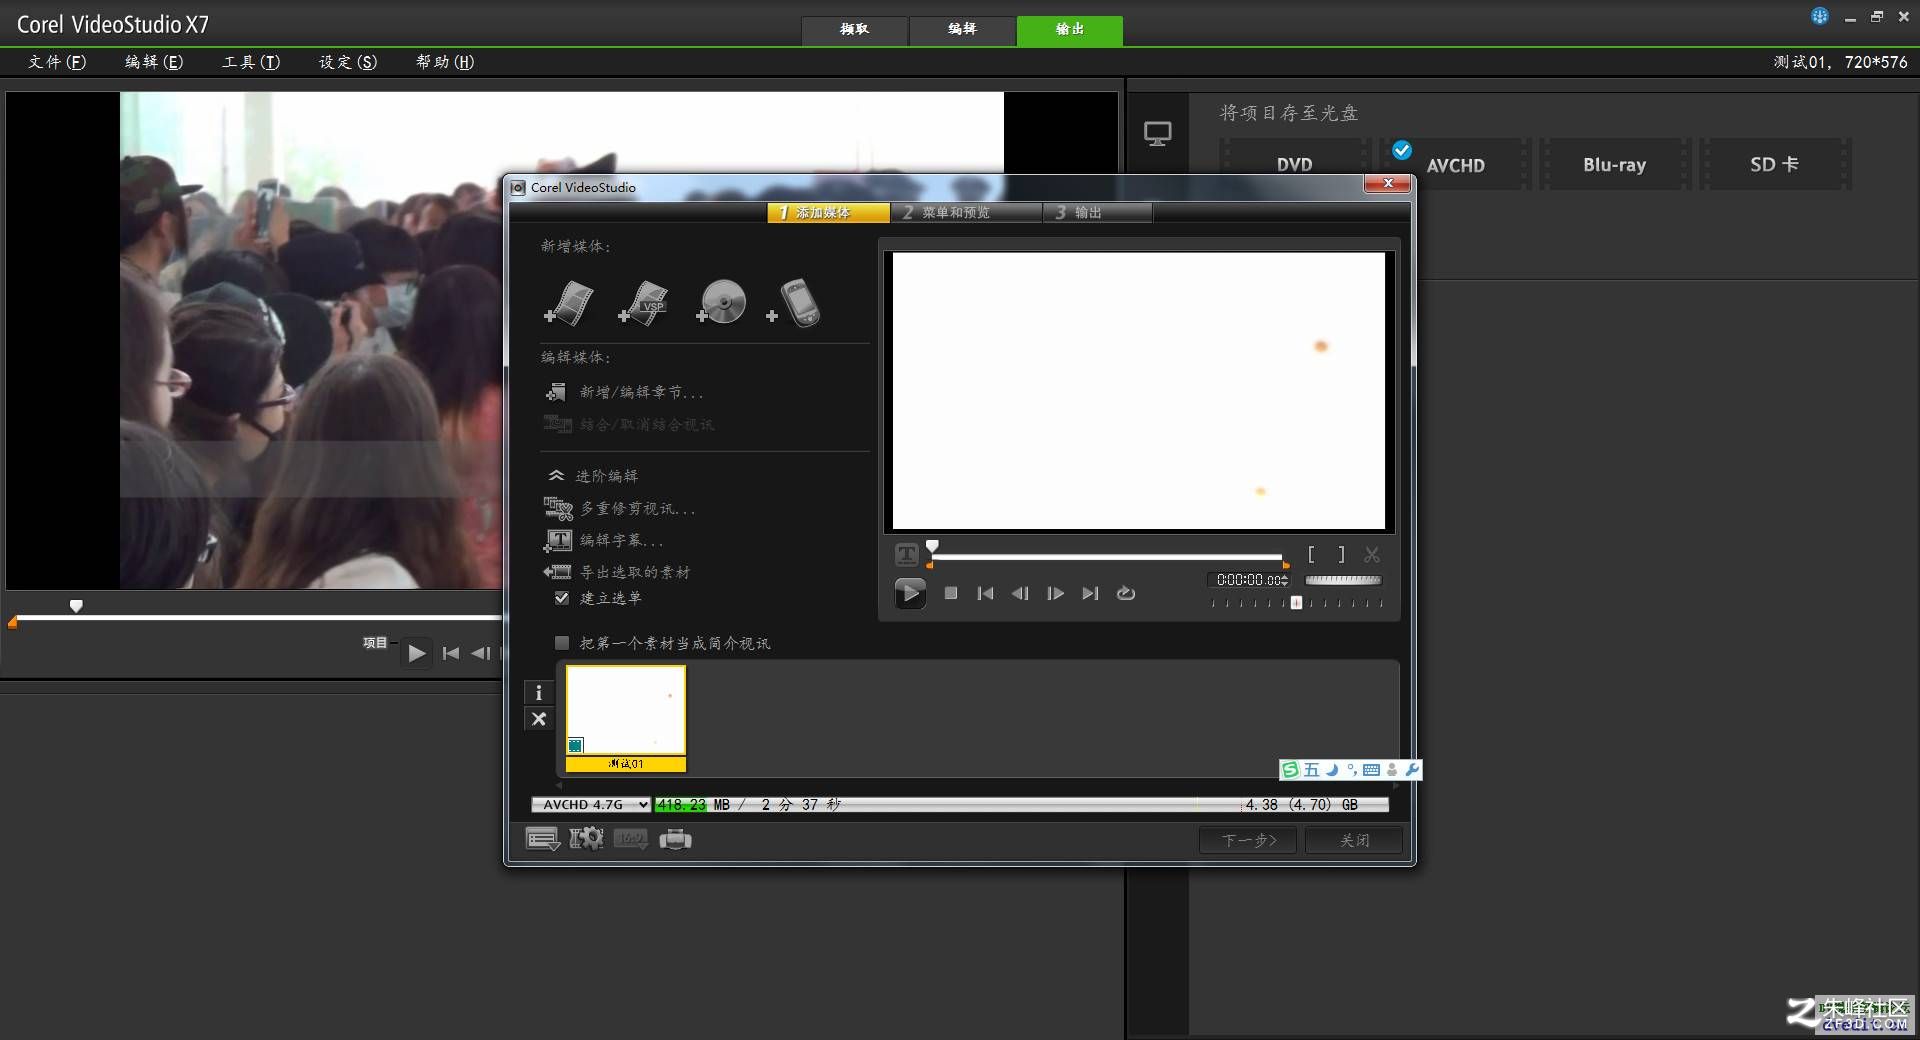Click the T title icon beside scrubber
Viewport: 1920px width, 1040px height.
click(907, 554)
